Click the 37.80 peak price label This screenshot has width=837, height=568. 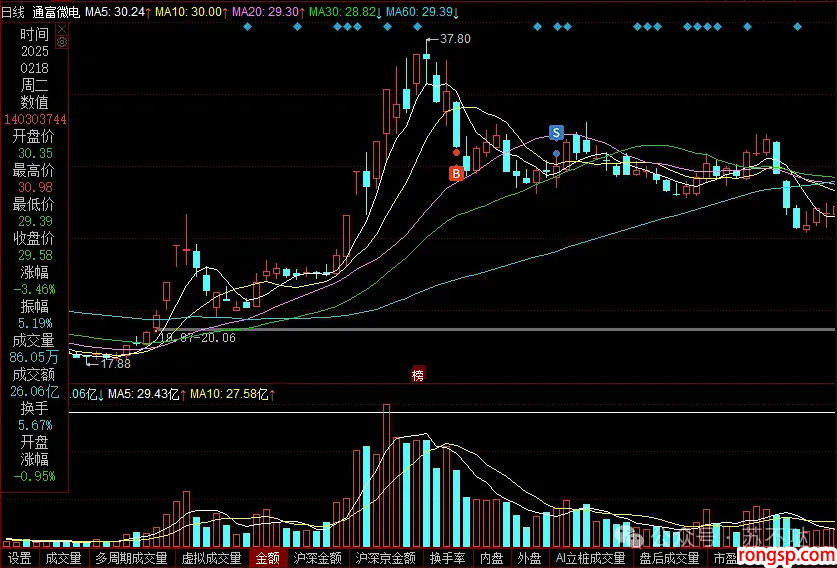coord(454,38)
